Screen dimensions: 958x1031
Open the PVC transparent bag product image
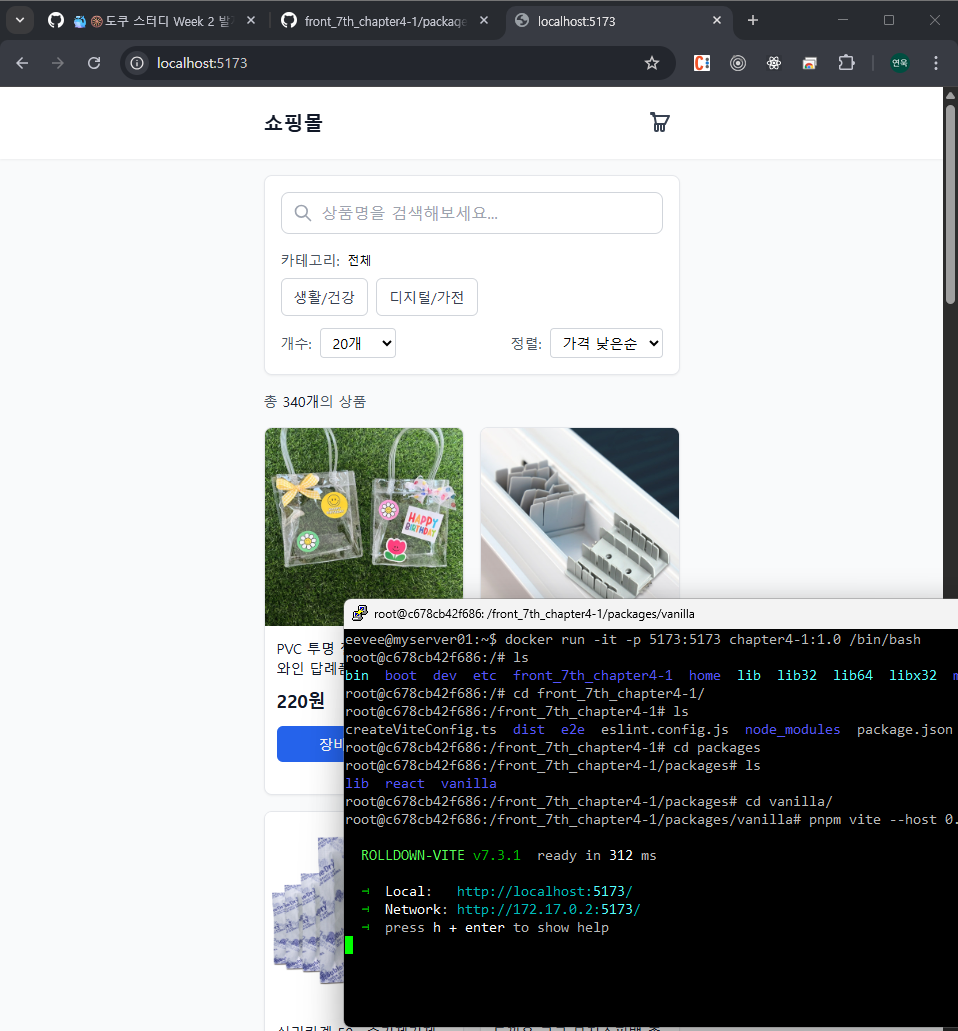coord(364,527)
